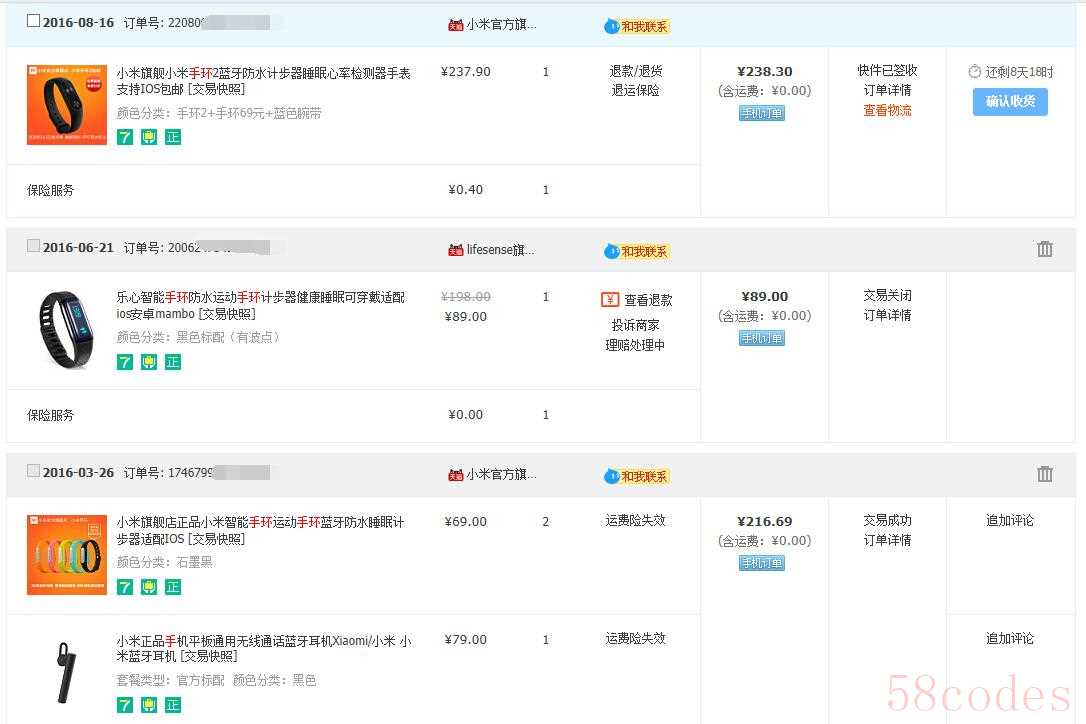Click 交易成功 status text
1086x724 pixels.
887,521
